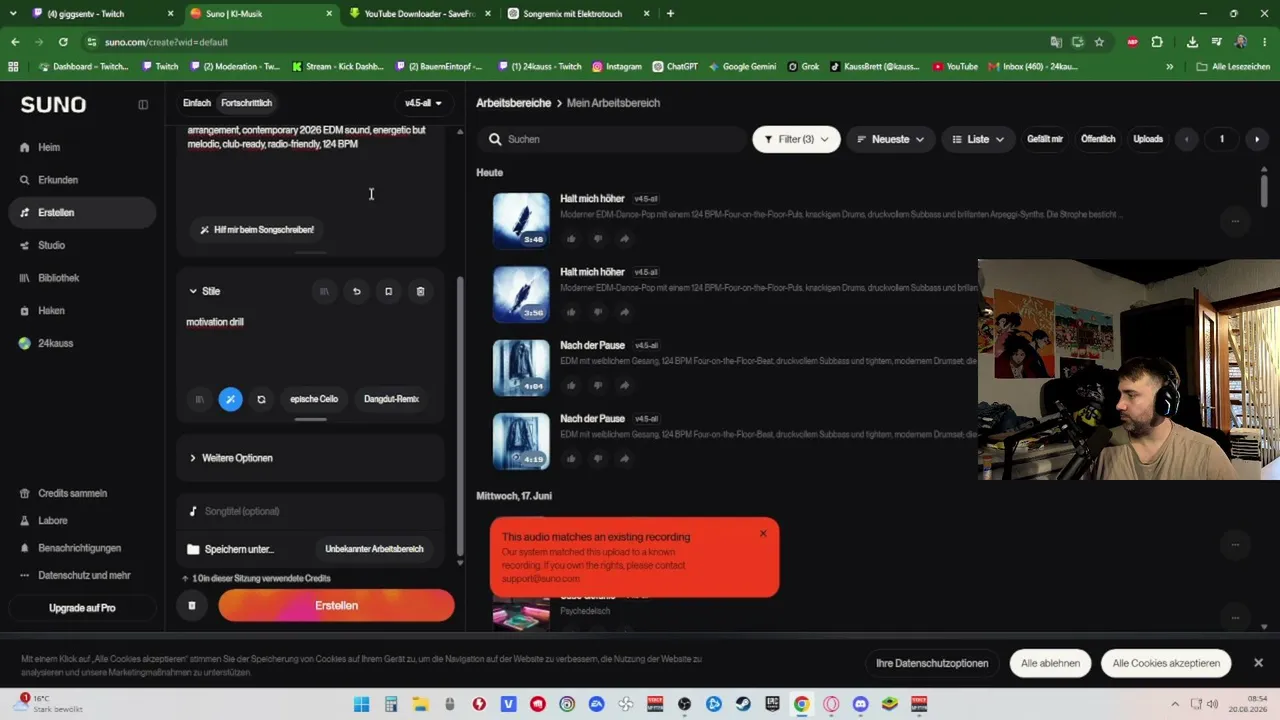Click the create panel scrollbar
Viewport: 1280px width, 720px height.
coord(460,414)
